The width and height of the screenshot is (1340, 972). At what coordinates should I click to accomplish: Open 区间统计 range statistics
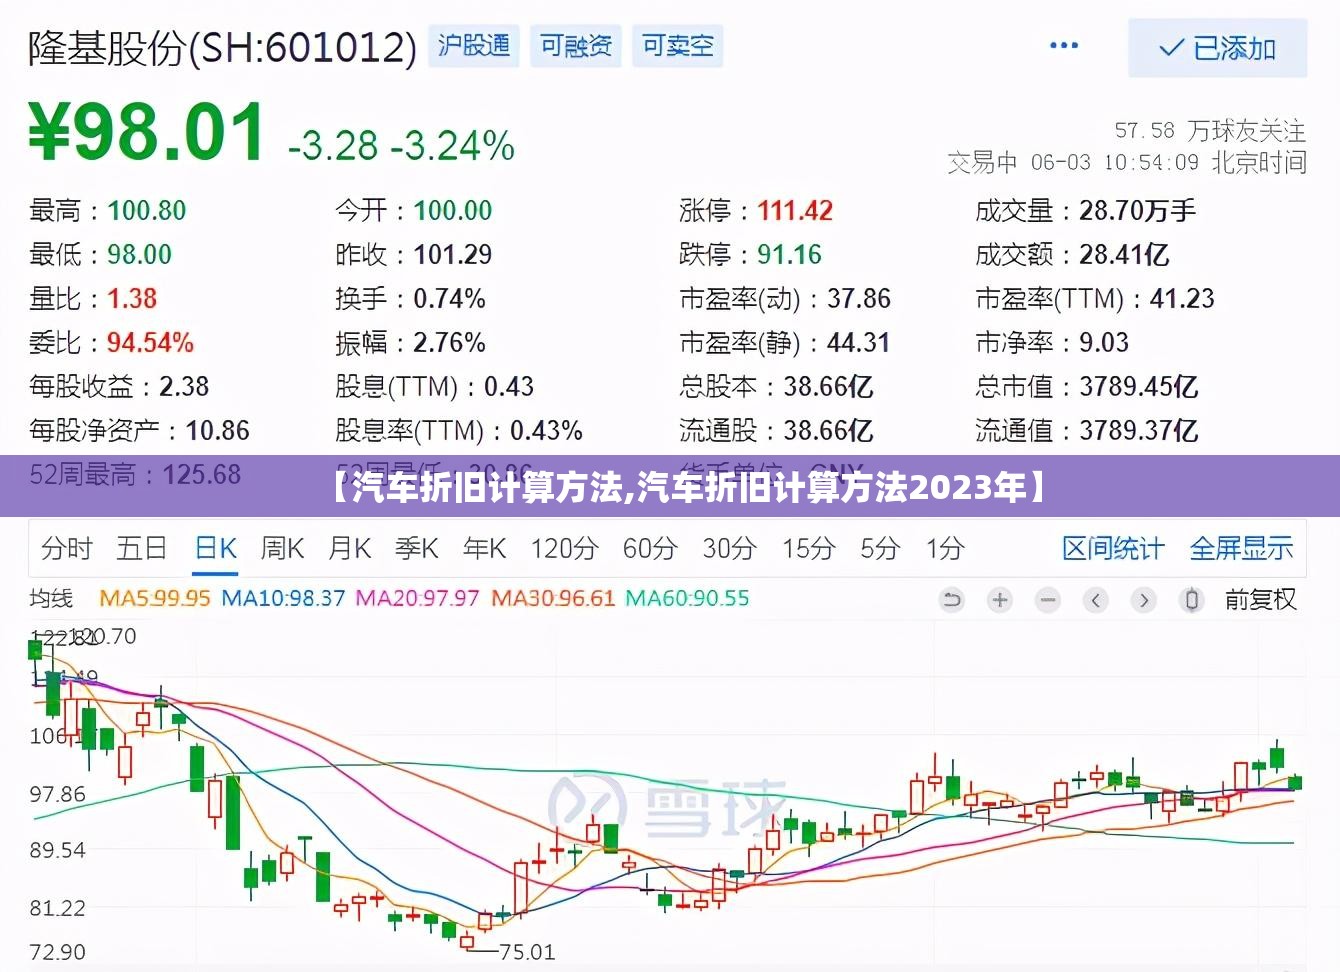pos(1113,548)
